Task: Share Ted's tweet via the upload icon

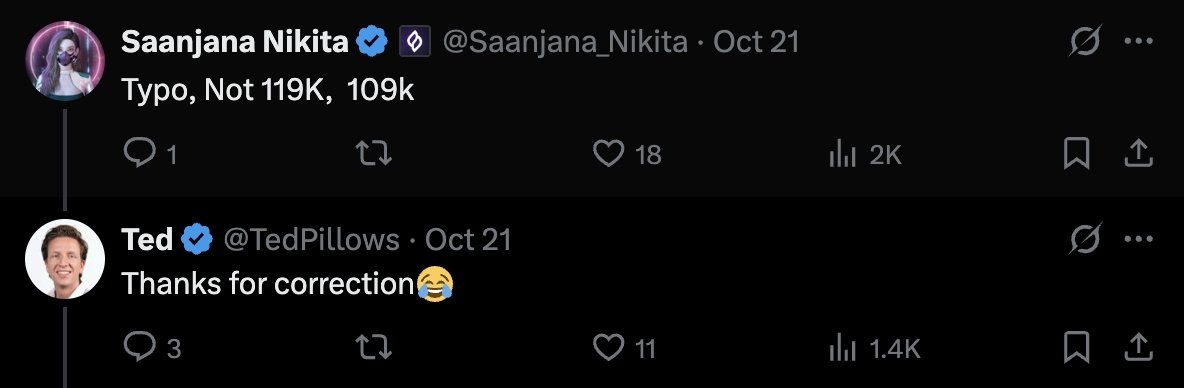Action: coord(1138,347)
